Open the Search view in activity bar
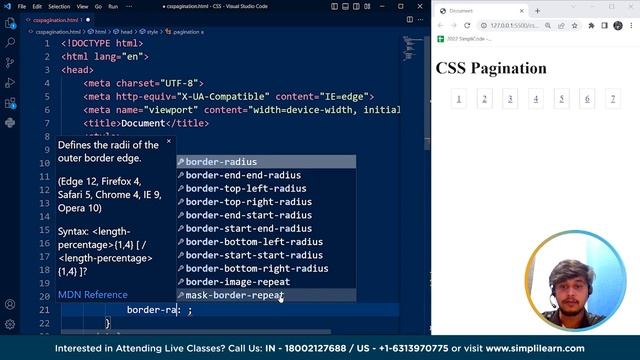 10,42
